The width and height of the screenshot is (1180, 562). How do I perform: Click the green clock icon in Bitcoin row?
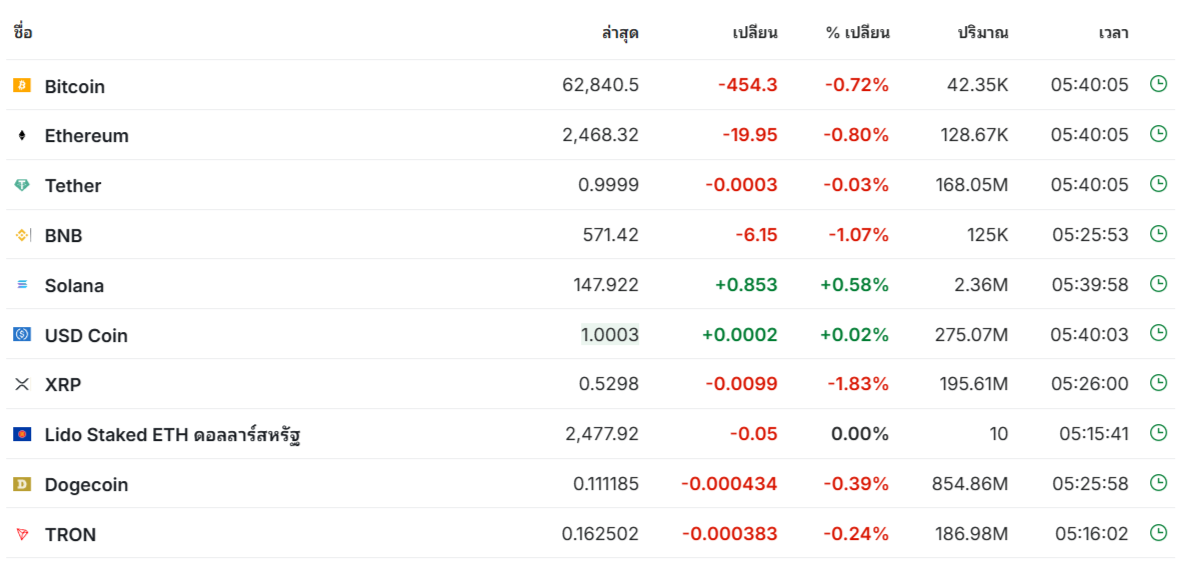point(1159,84)
